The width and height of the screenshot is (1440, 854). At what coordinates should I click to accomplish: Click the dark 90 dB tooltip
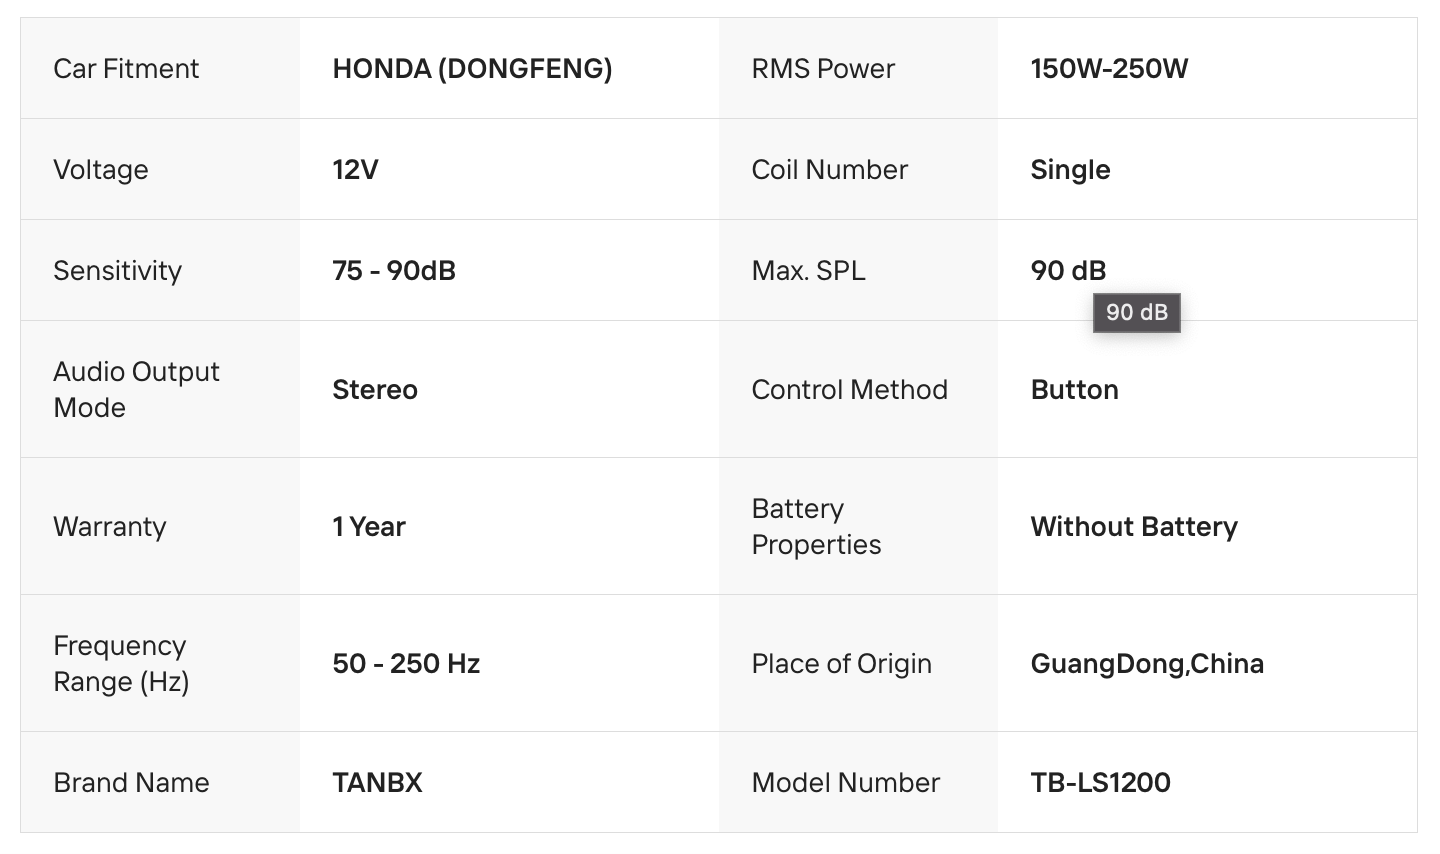tap(1136, 313)
